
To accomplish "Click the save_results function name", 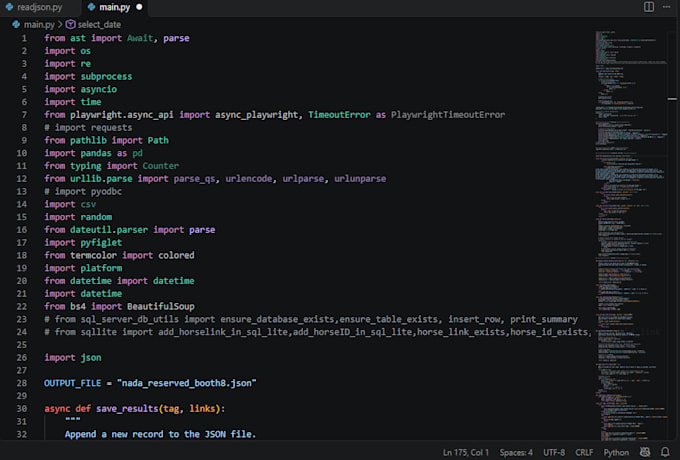I will 127,409.
